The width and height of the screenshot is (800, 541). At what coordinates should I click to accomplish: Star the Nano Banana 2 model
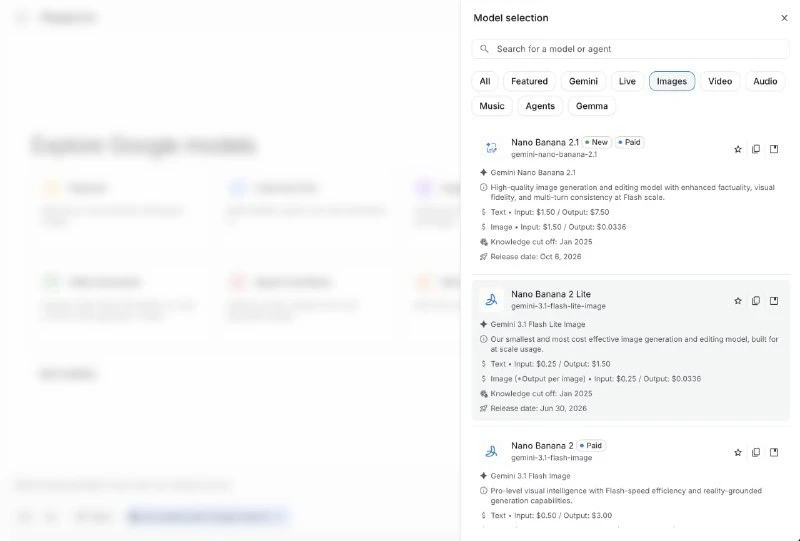coord(738,452)
